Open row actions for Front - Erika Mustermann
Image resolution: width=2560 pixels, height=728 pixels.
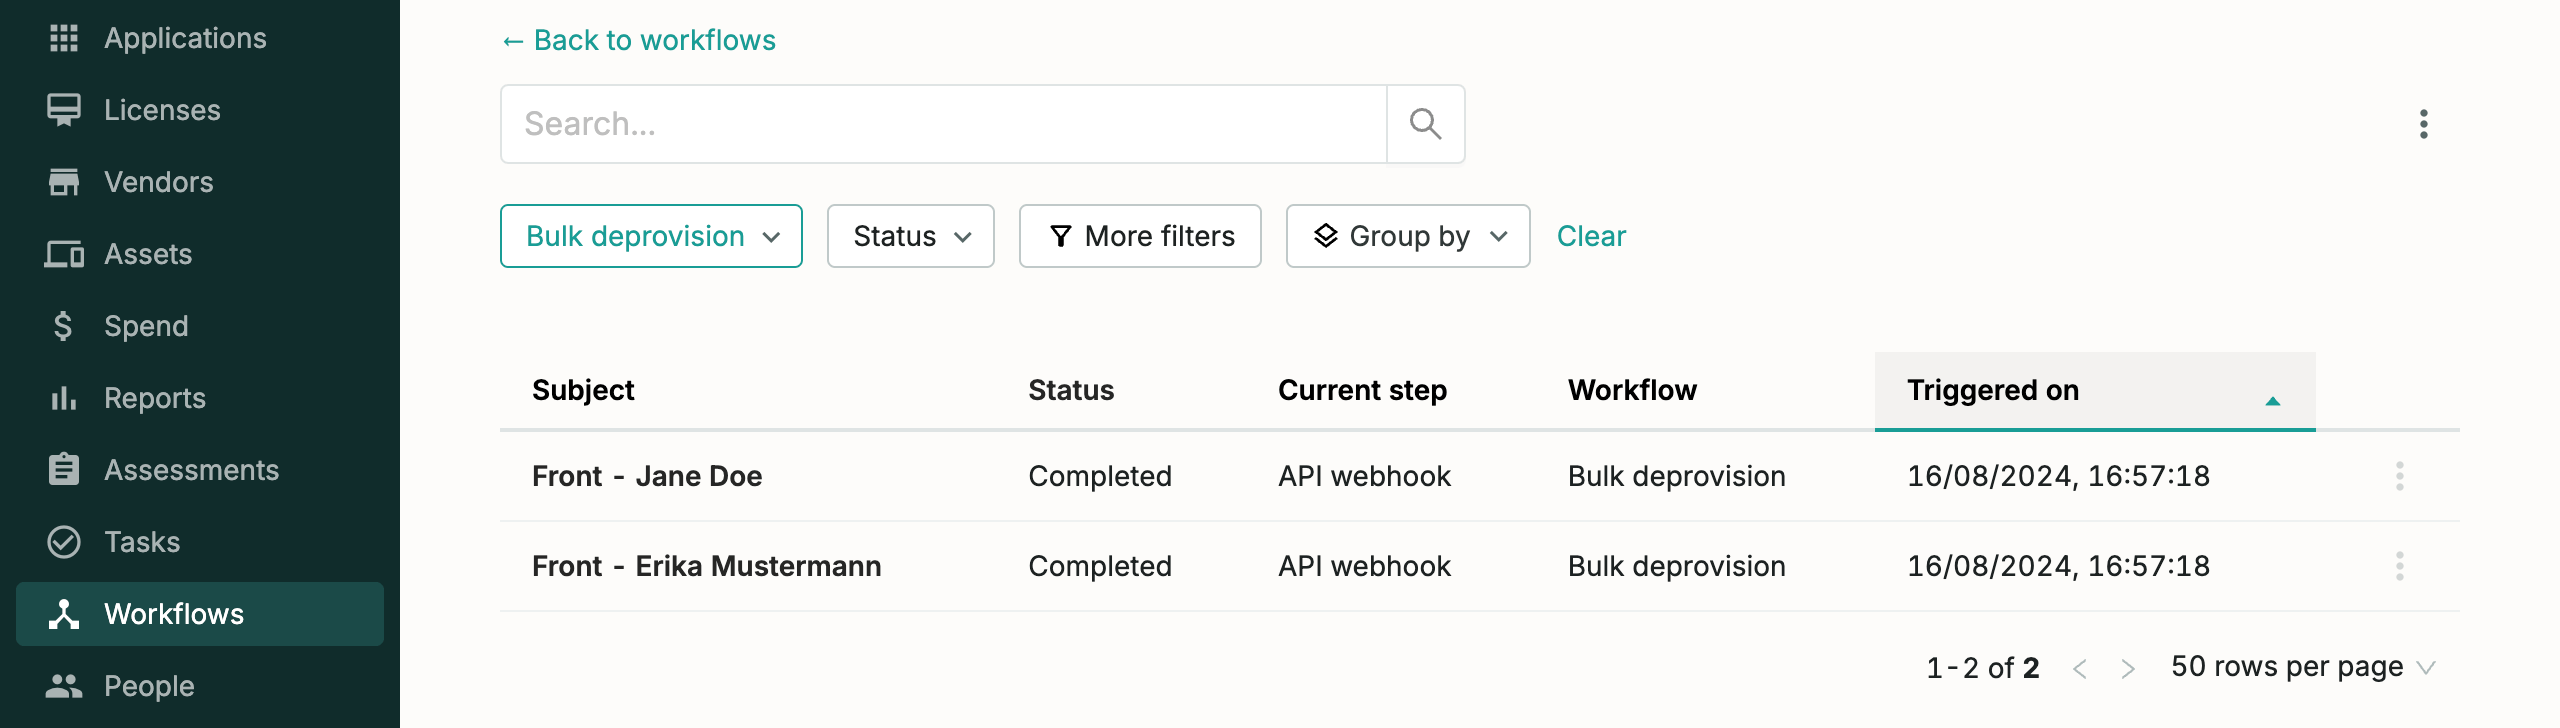click(2400, 566)
